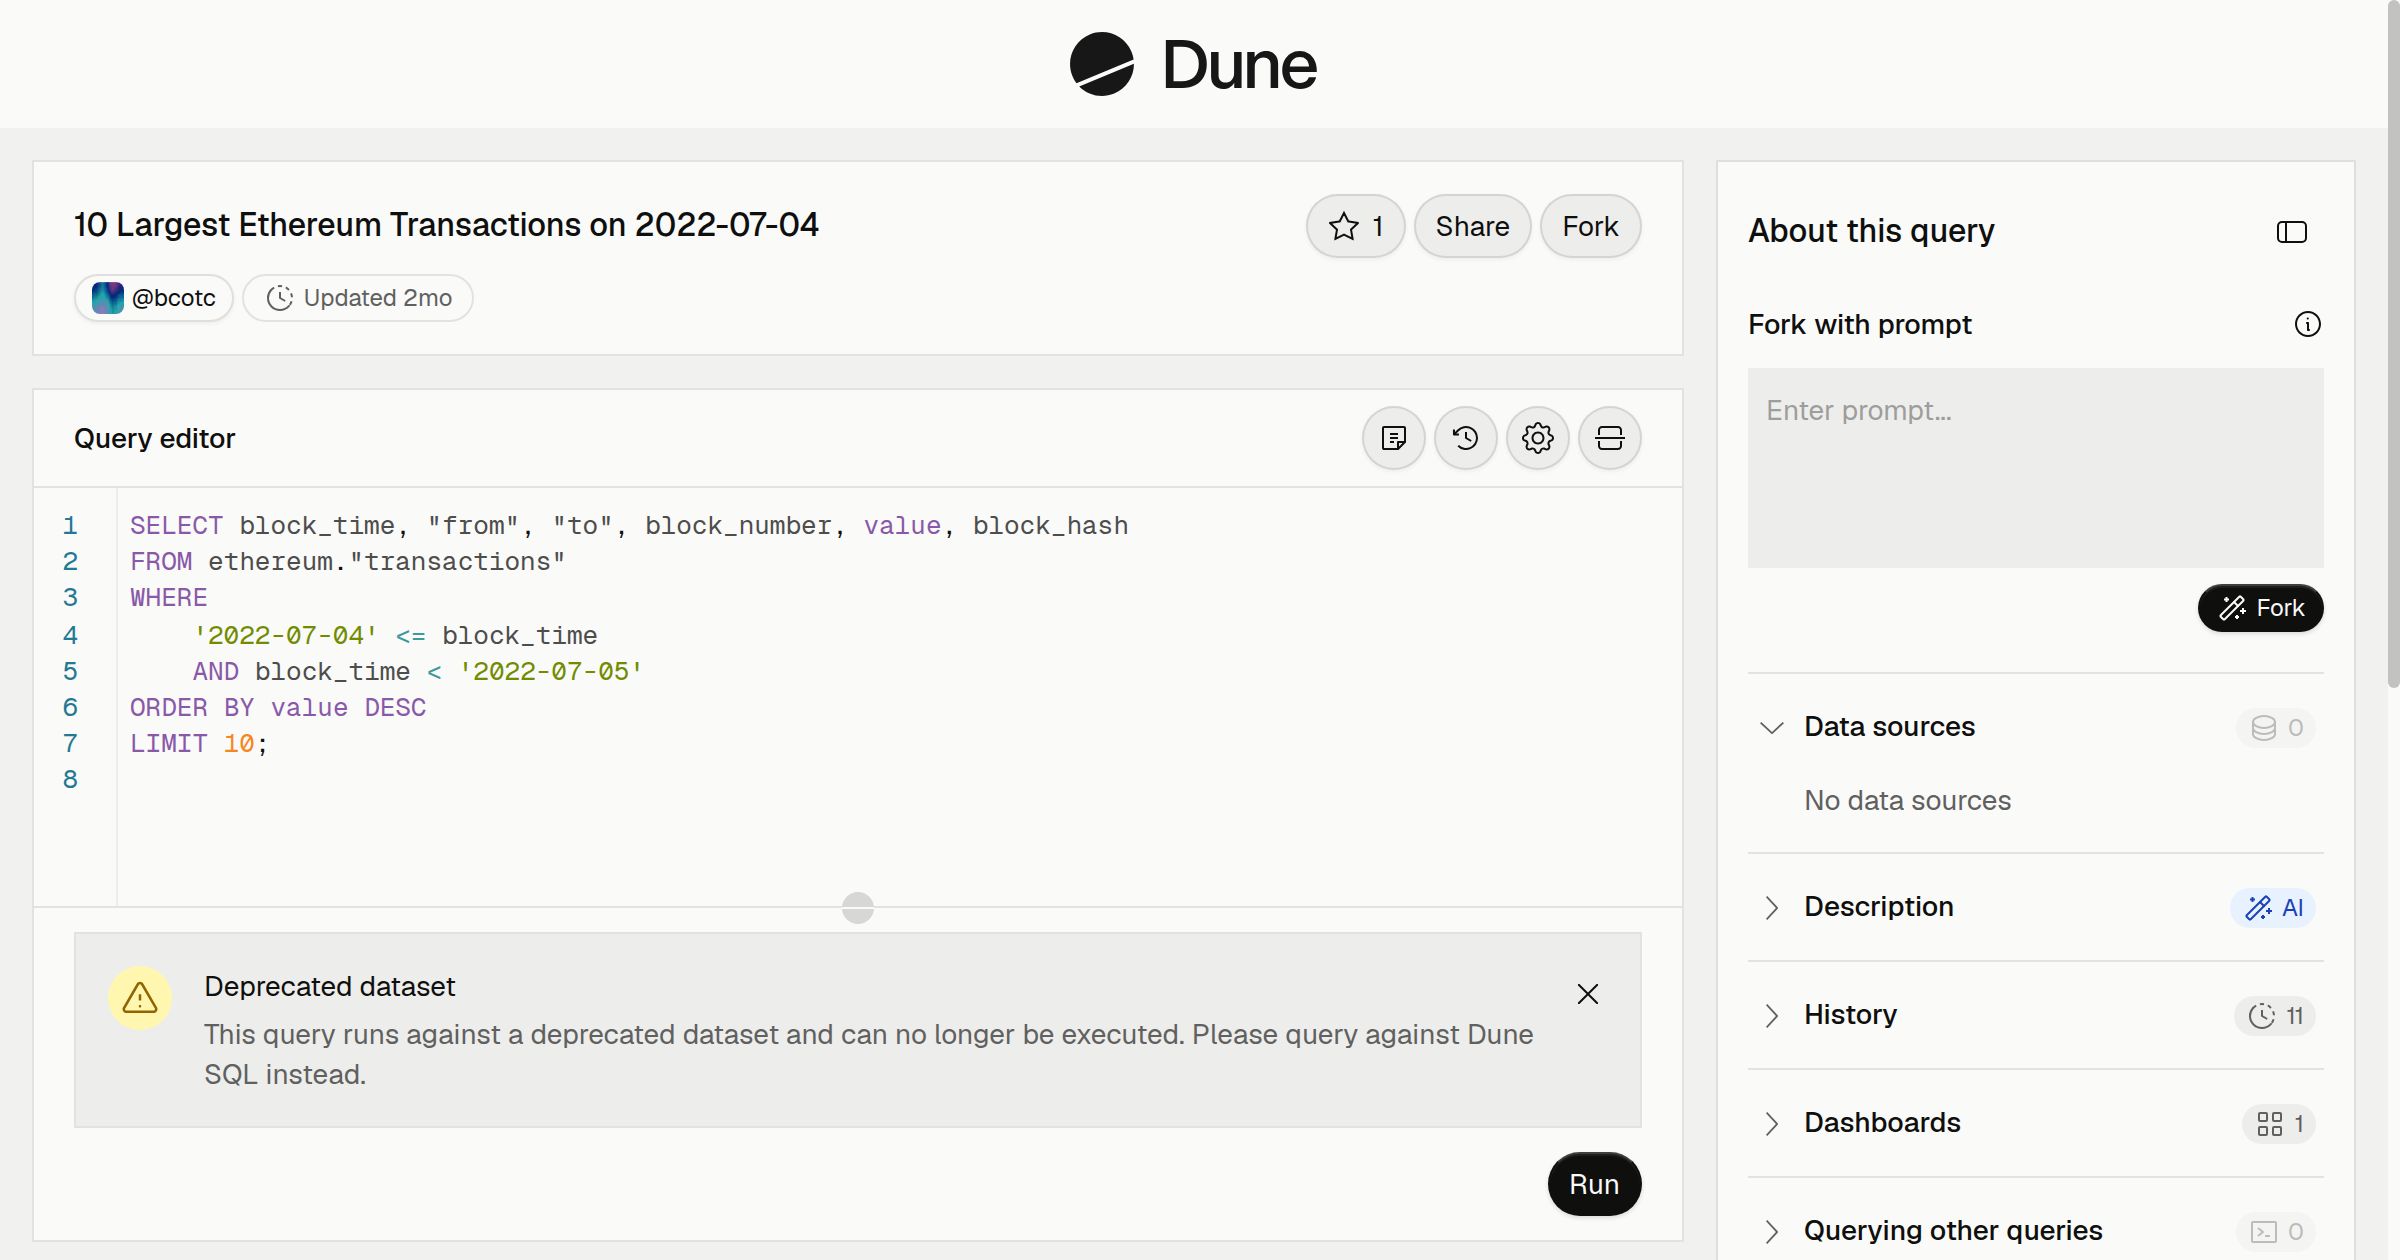
Task: Click the black Fork with AI button
Action: tap(2261, 608)
